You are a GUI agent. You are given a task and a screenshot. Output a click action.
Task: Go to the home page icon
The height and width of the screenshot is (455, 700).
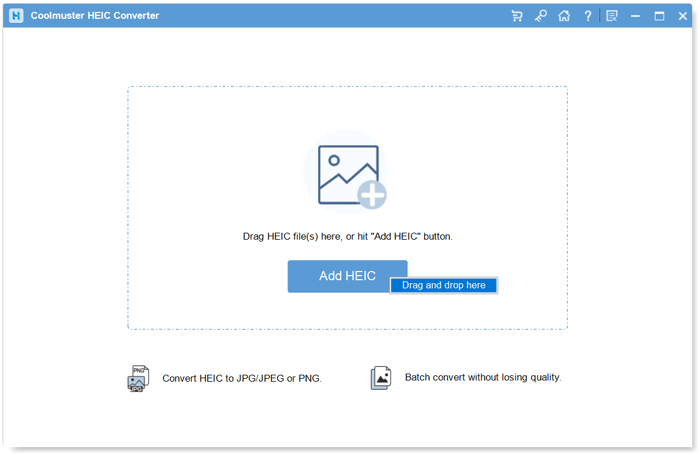(564, 16)
